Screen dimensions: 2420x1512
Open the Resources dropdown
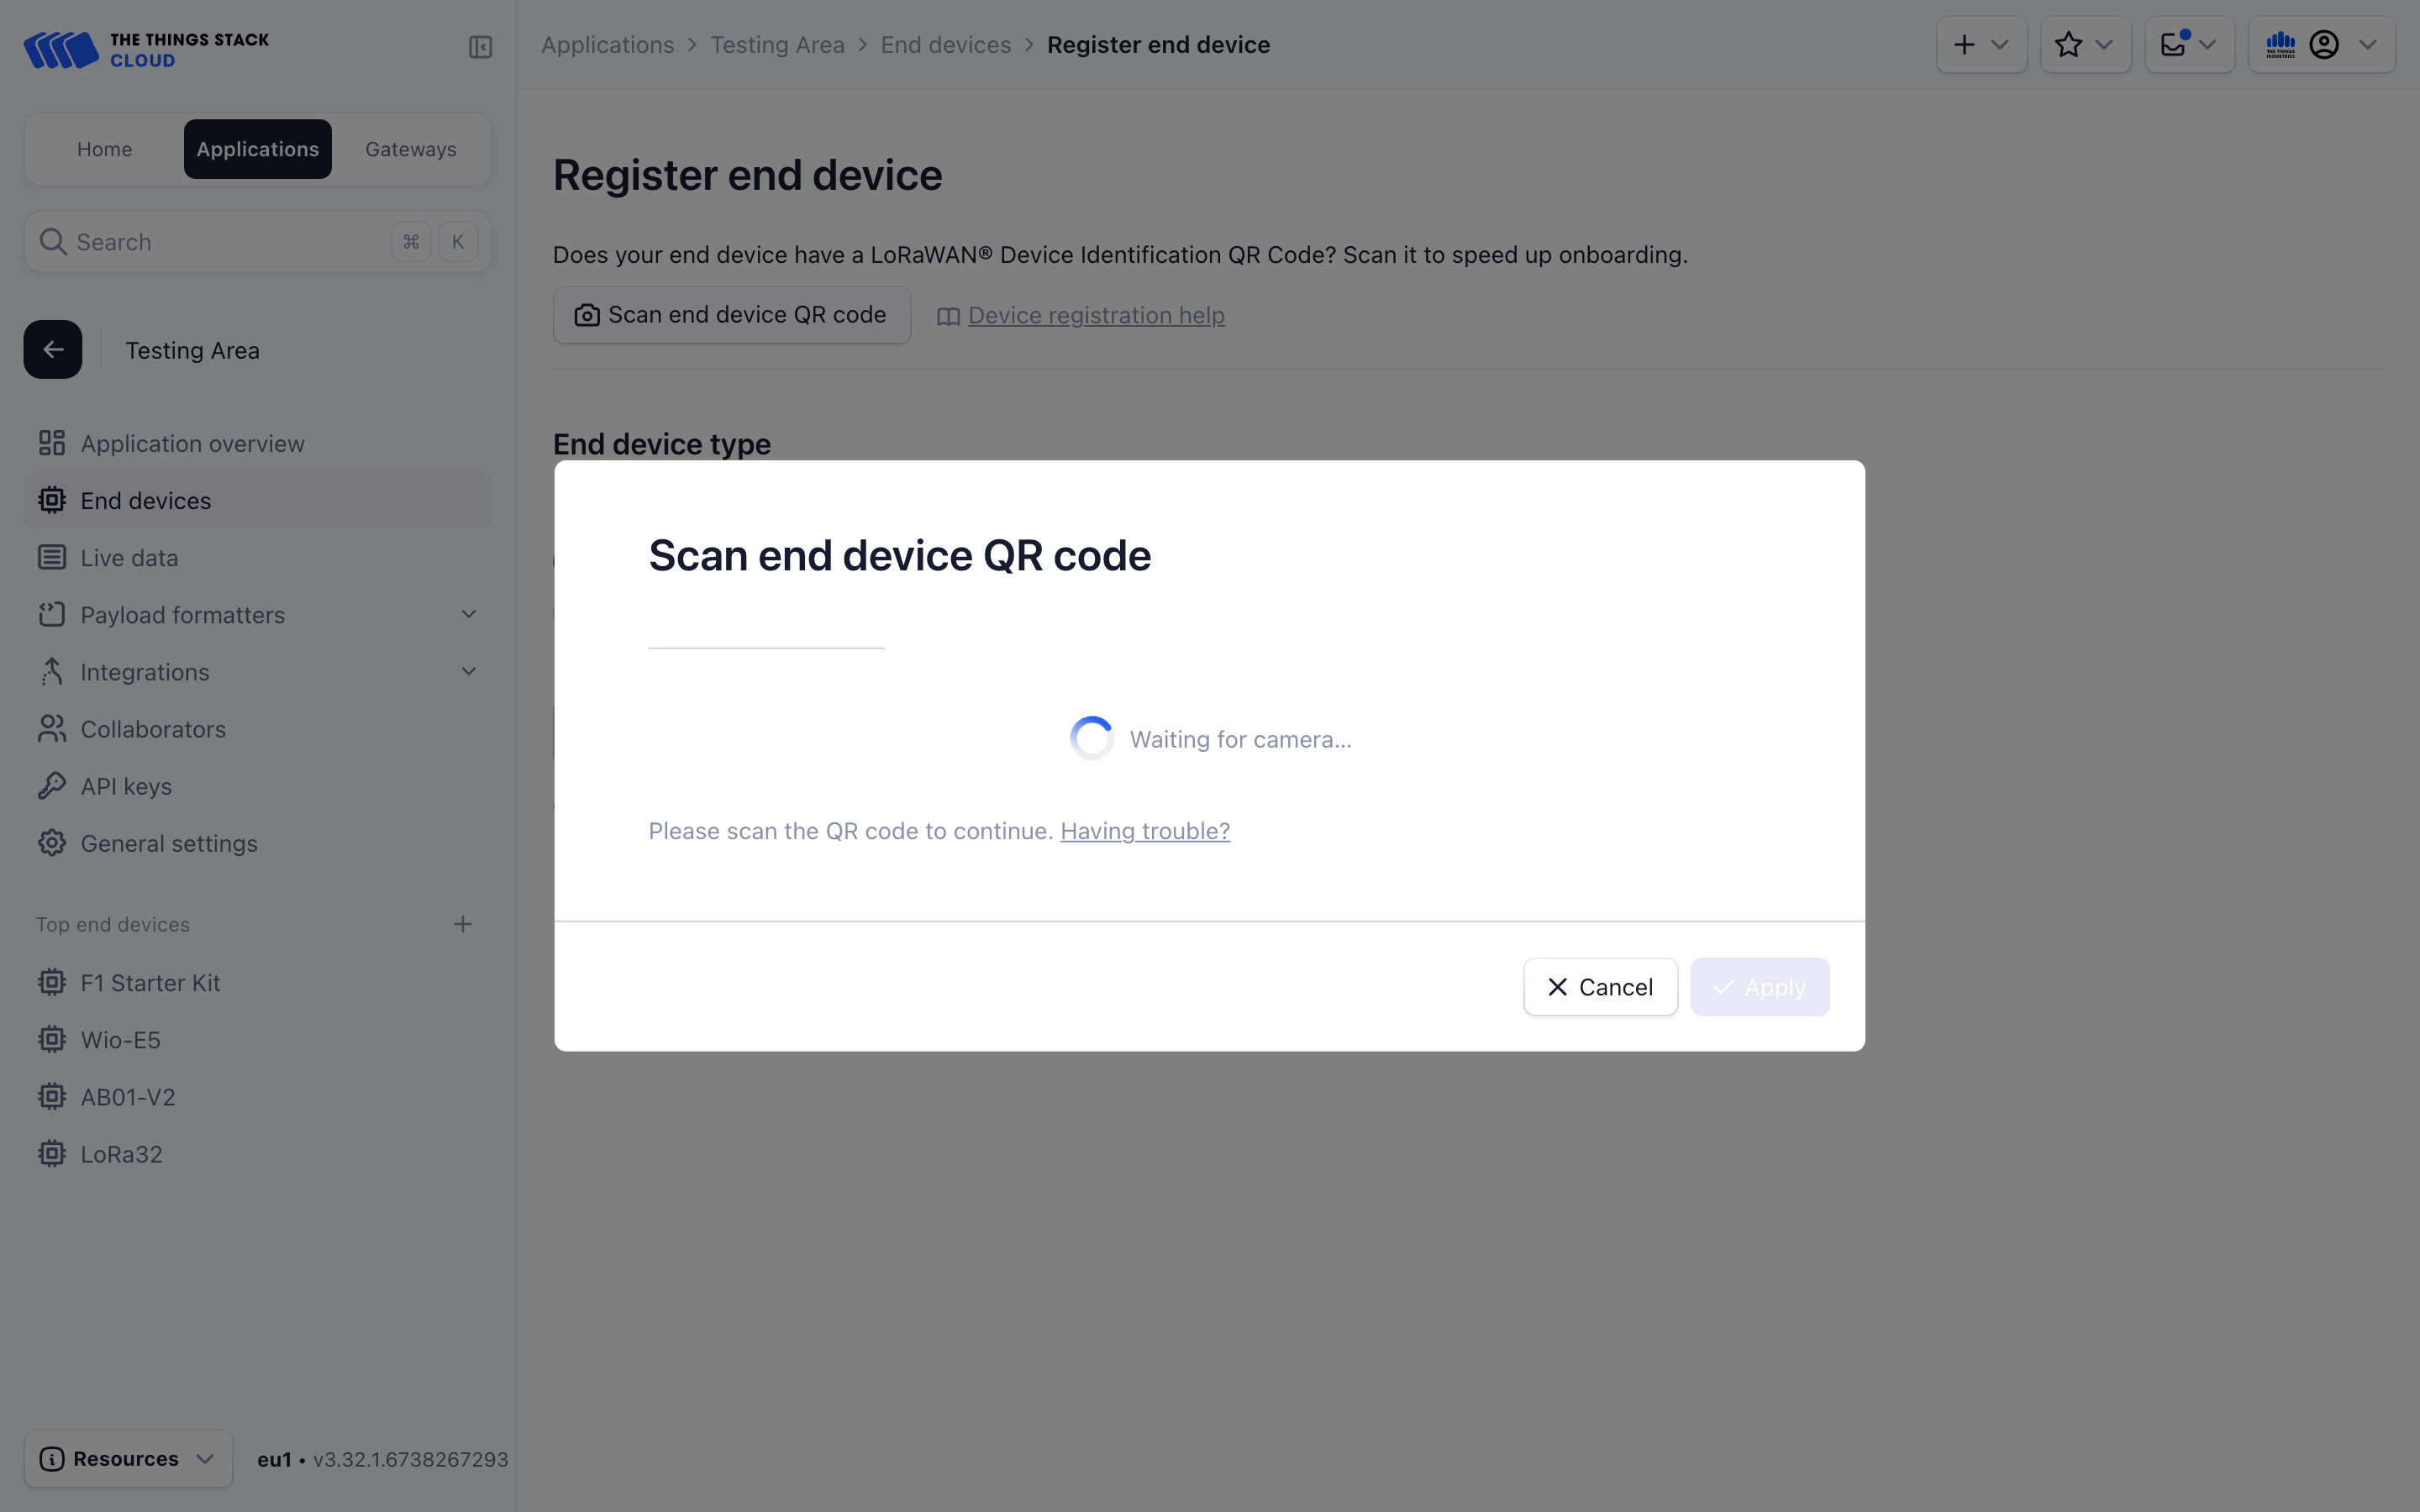coord(128,1459)
